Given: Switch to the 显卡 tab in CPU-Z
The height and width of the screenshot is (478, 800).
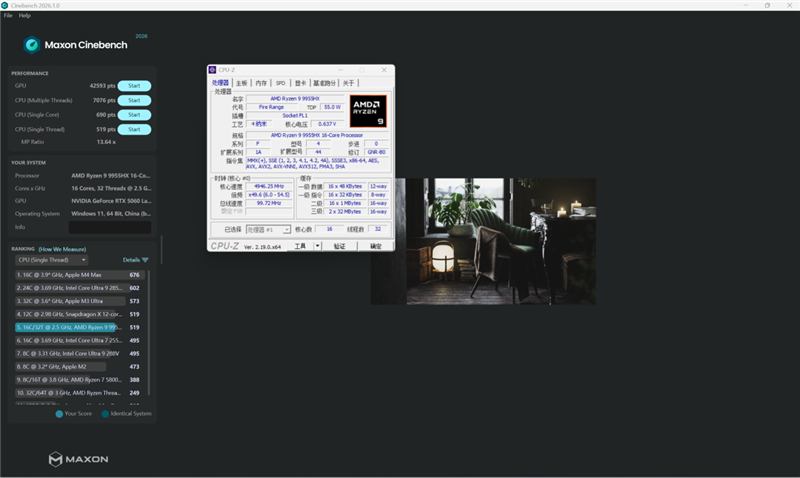Looking at the screenshot, I should point(301,83).
